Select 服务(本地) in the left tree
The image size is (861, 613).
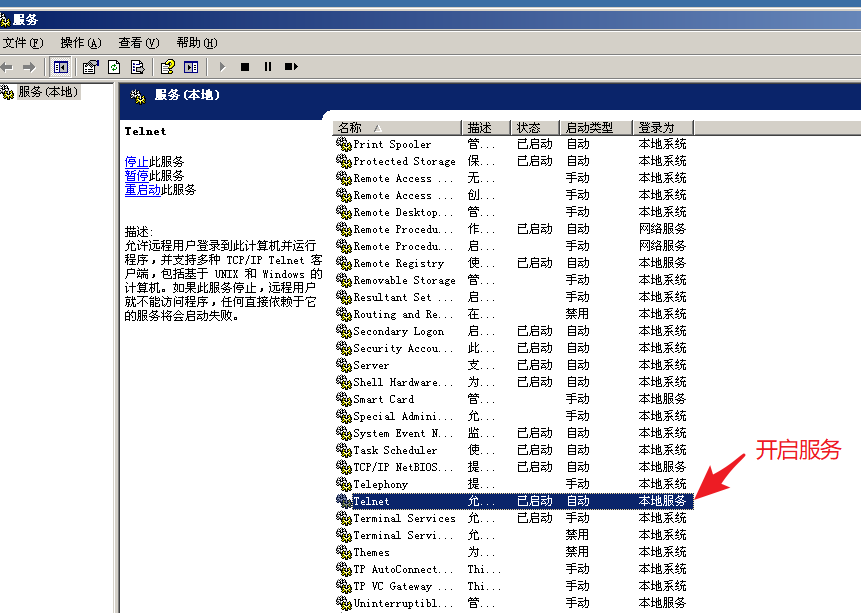(48, 92)
